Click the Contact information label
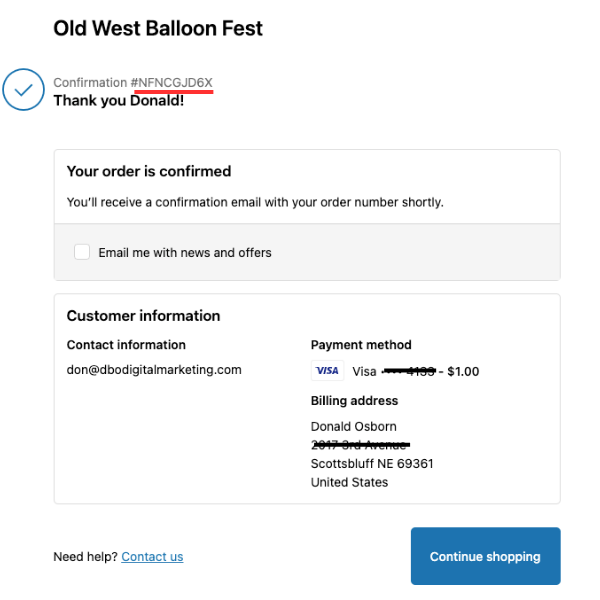 (x=126, y=345)
